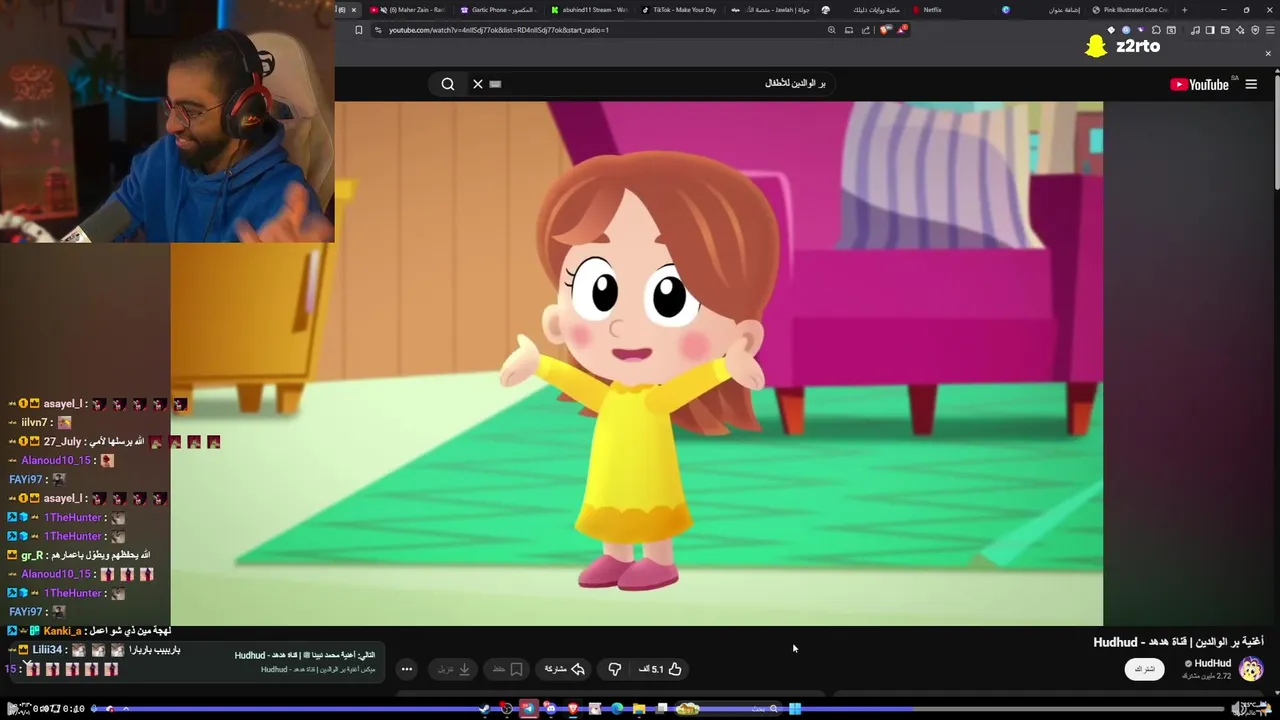This screenshot has height=720, width=1280.
Task: Click the Download arrow button under video
Action: coord(455,669)
